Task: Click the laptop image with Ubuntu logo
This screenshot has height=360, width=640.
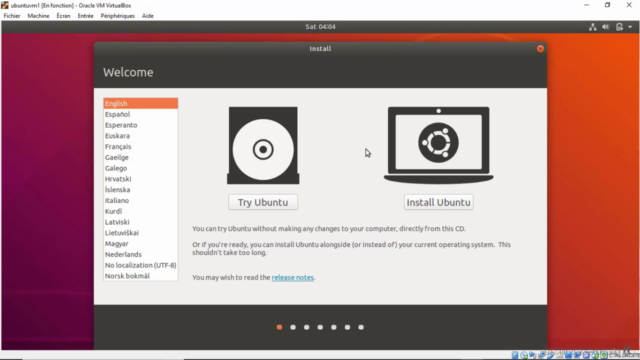Action: click(438, 145)
